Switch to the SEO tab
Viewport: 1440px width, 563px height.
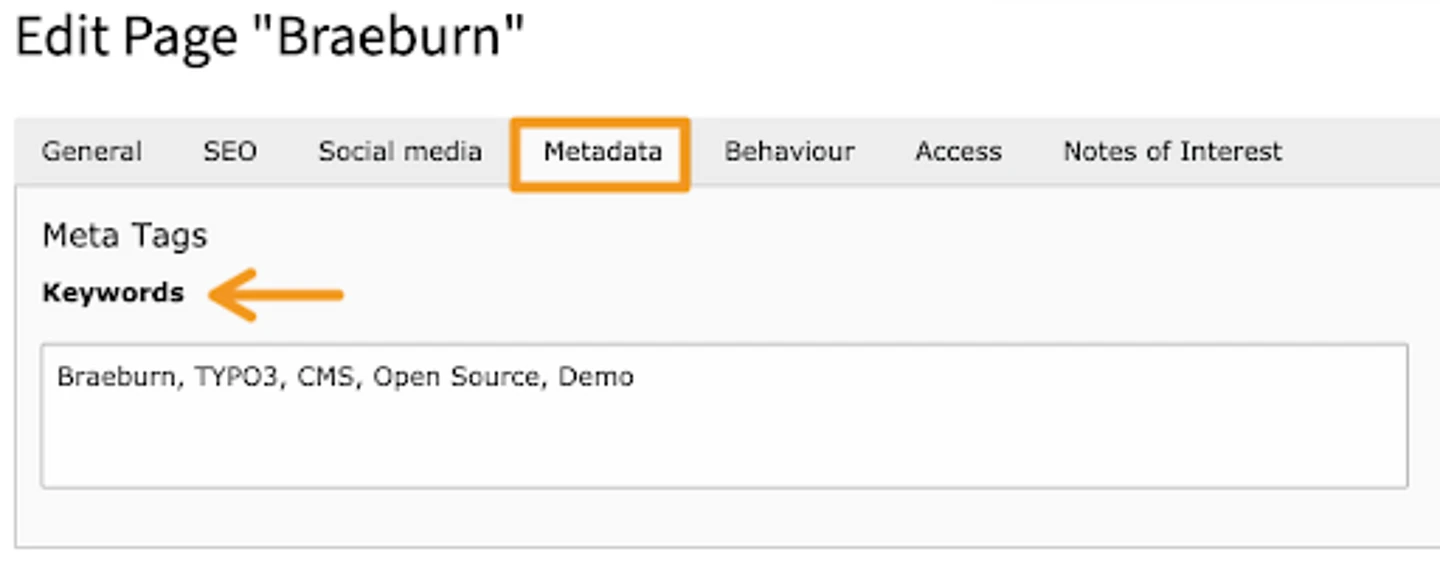[x=230, y=152]
